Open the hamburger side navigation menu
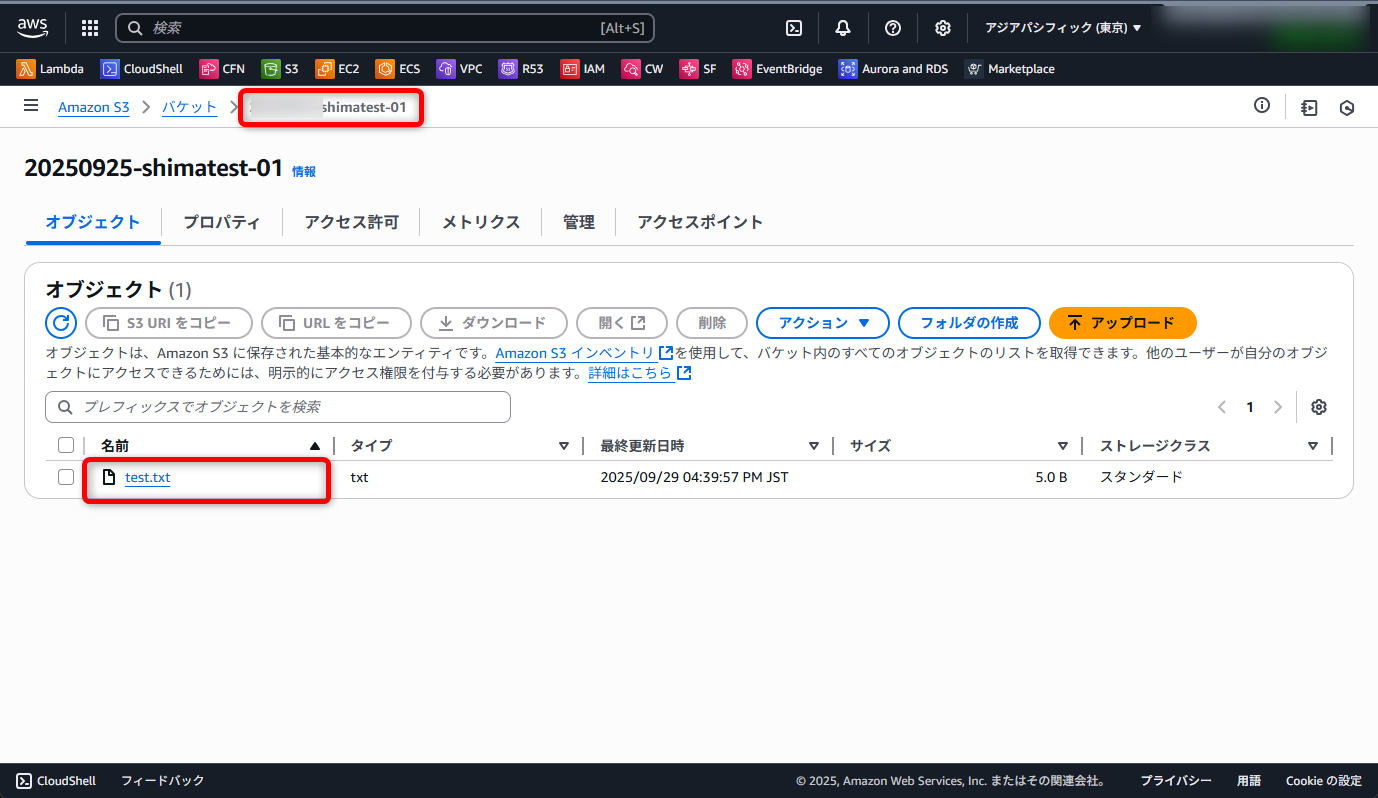 (x=31, y=106)
